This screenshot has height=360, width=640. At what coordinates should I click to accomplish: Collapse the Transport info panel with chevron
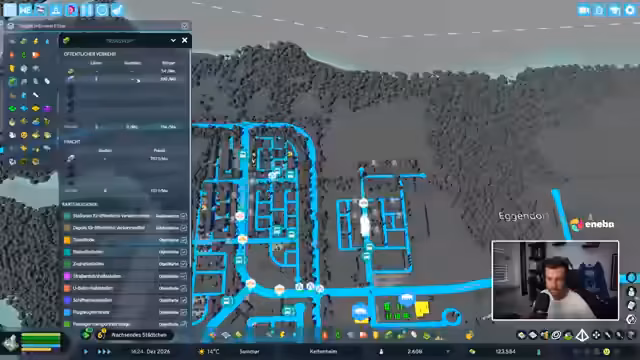pyautogui.click(x=173, y=40)
